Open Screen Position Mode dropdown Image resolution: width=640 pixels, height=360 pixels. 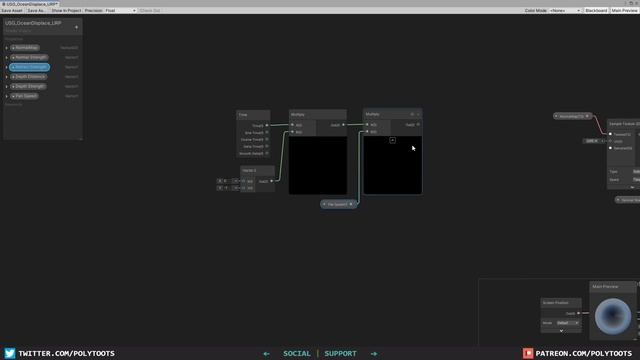coord(568,323)
